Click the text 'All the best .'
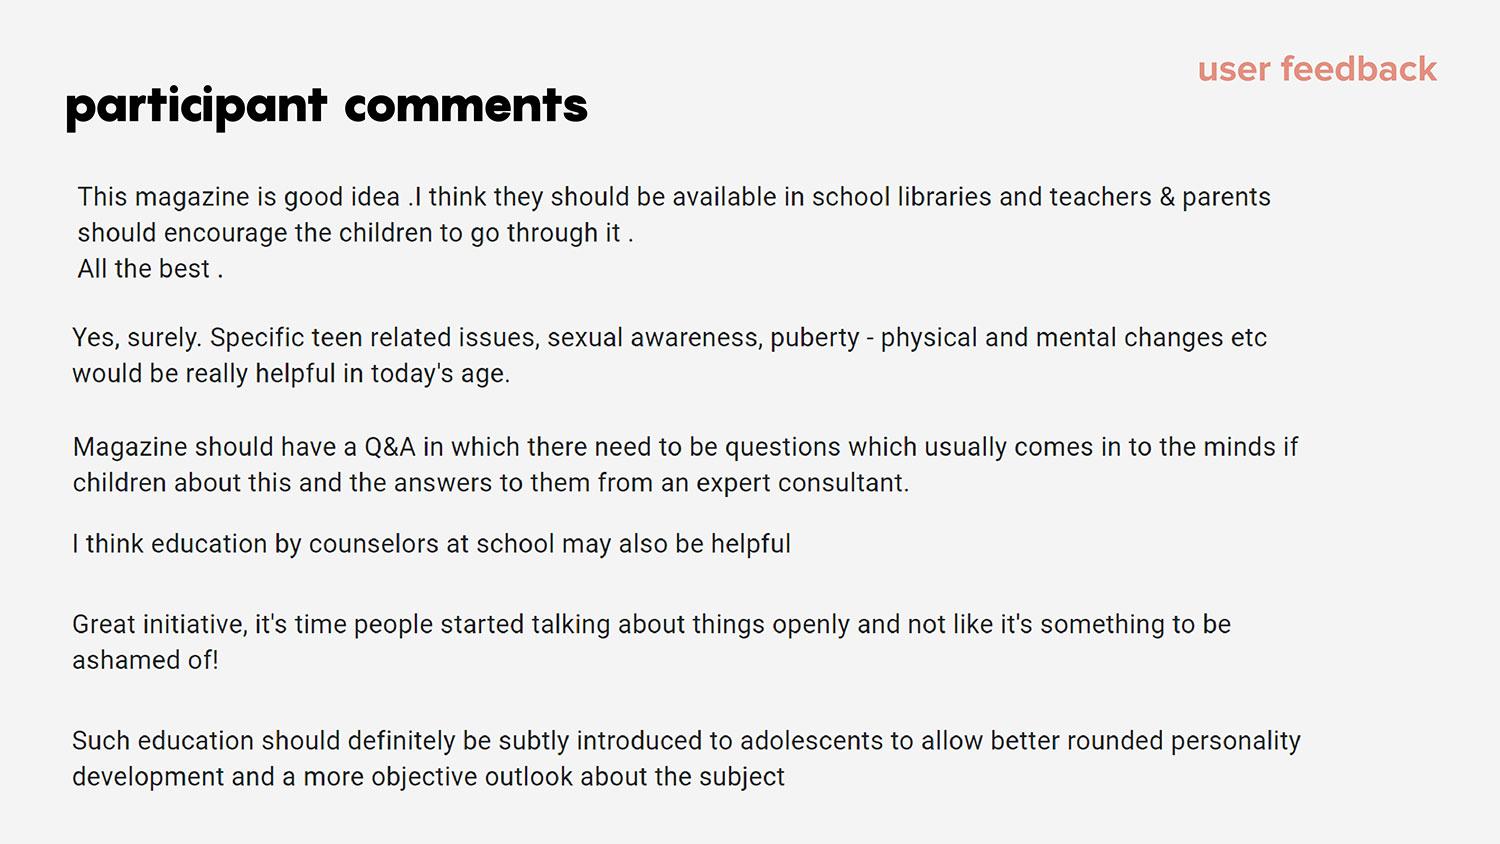The image size is (1500, 844). (150, 269)
